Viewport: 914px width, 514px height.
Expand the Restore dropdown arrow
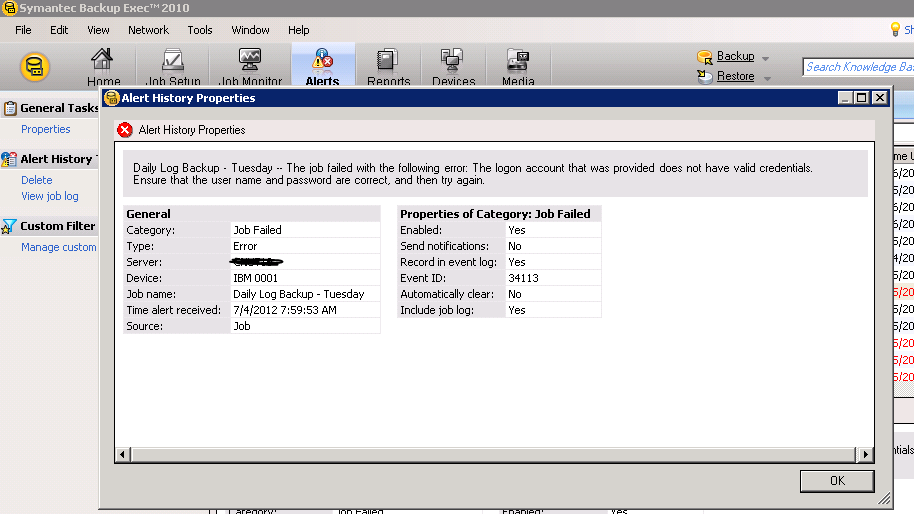tap(767, 78)
